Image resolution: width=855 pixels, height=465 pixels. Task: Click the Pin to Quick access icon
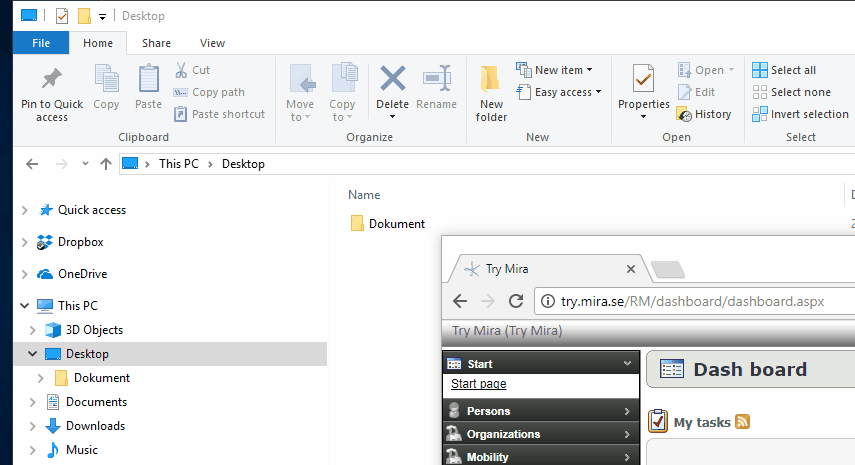[52, 79]
